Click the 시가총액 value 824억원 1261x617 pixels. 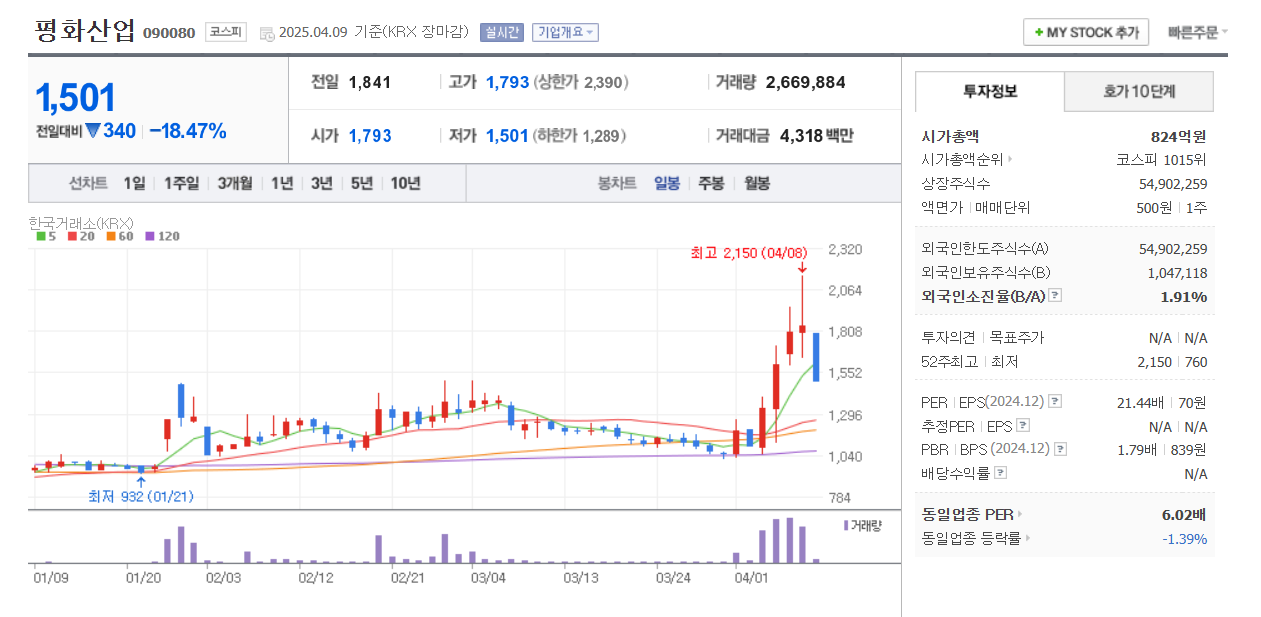pyautogui.click(x=1179, y=136)
